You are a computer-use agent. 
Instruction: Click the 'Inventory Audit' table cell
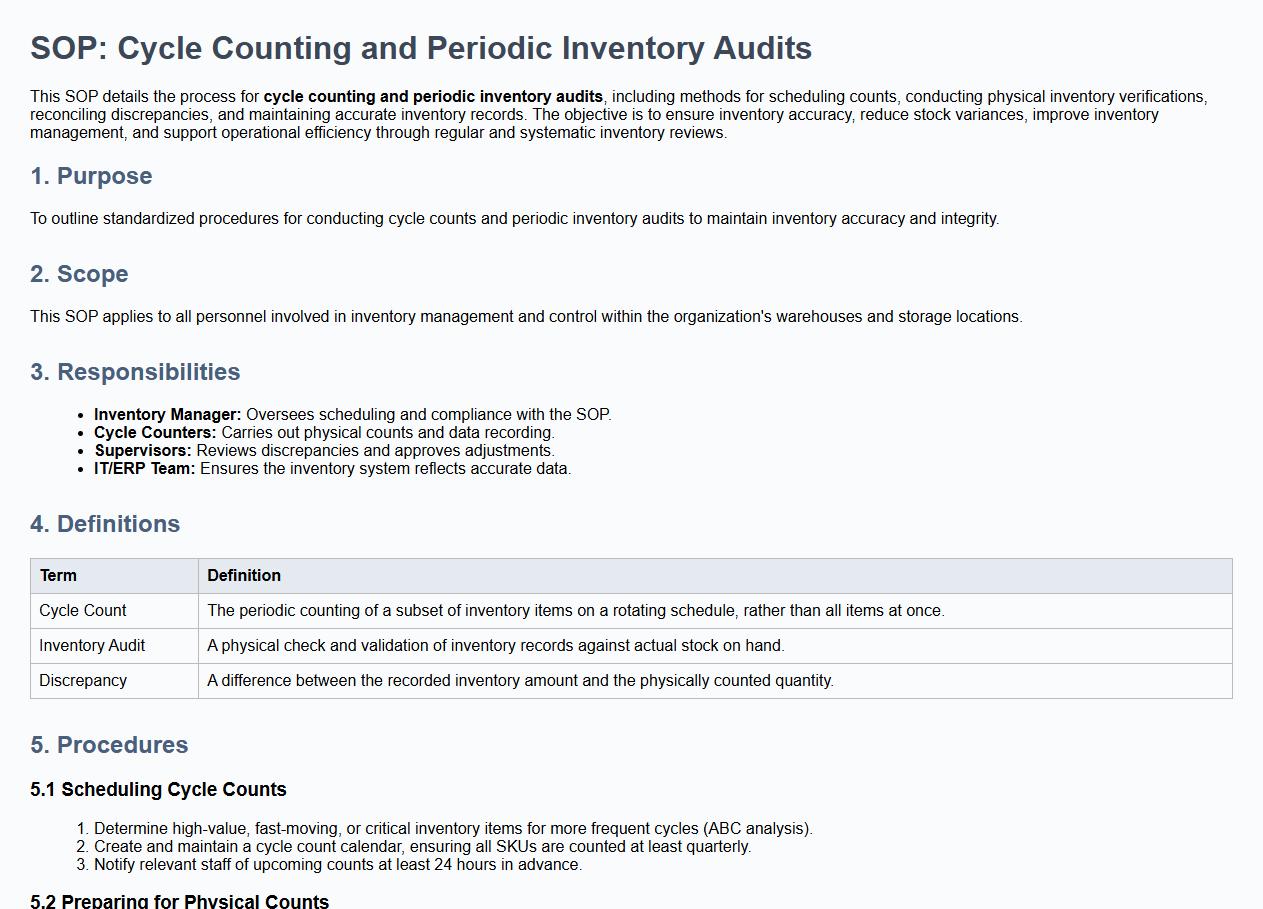(92, 646)
